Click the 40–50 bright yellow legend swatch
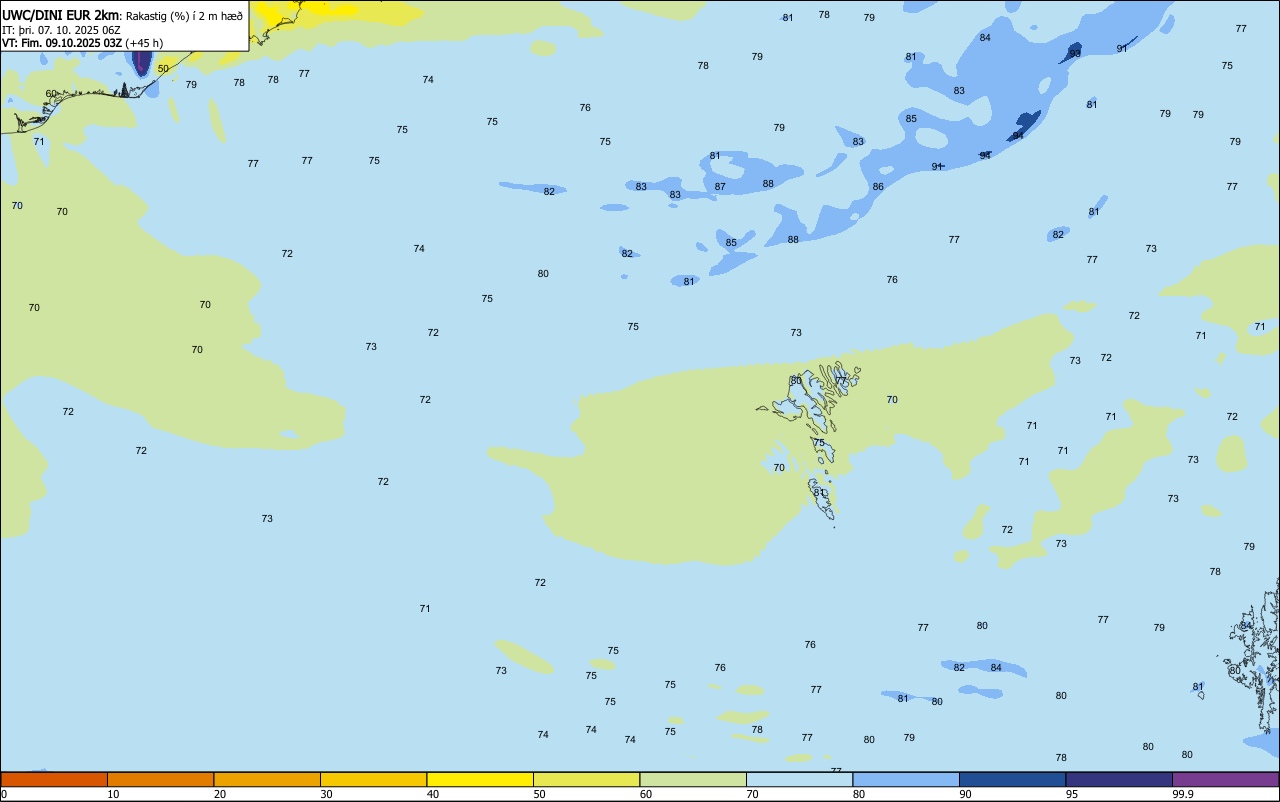This screenshot has height=802, width=1280. tap(480, 779)
